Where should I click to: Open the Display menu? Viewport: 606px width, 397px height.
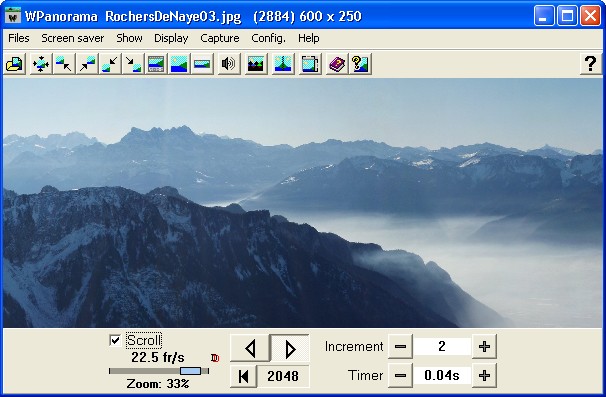pos(171,38)
